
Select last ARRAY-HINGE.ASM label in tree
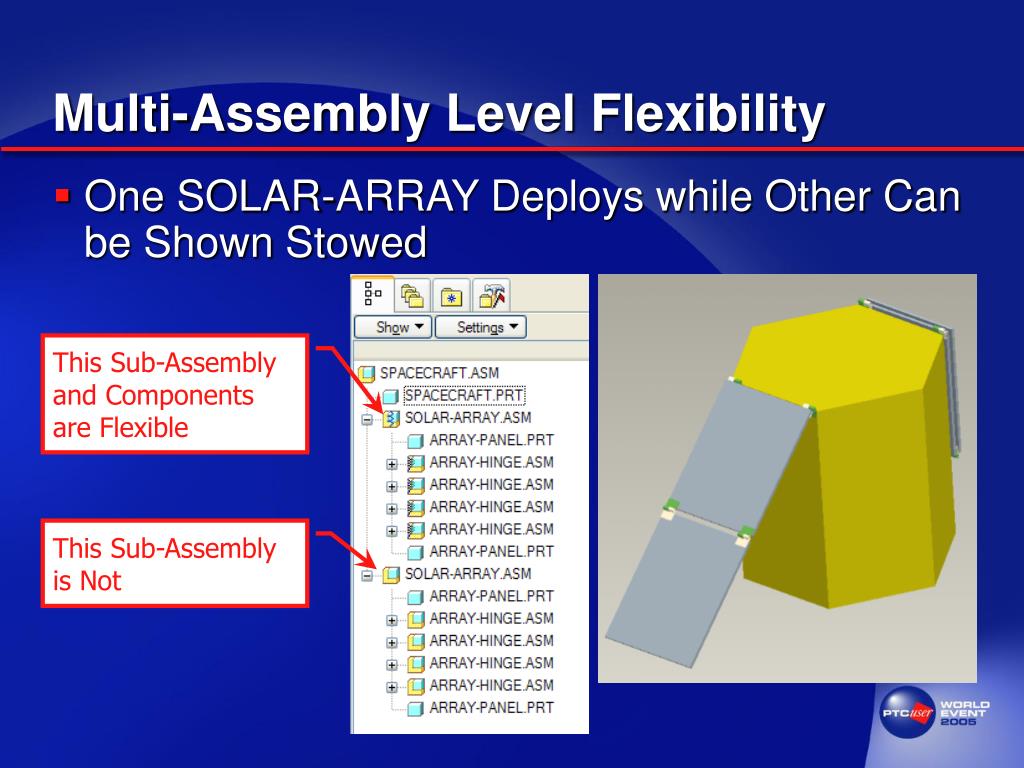tap(491, 685)
